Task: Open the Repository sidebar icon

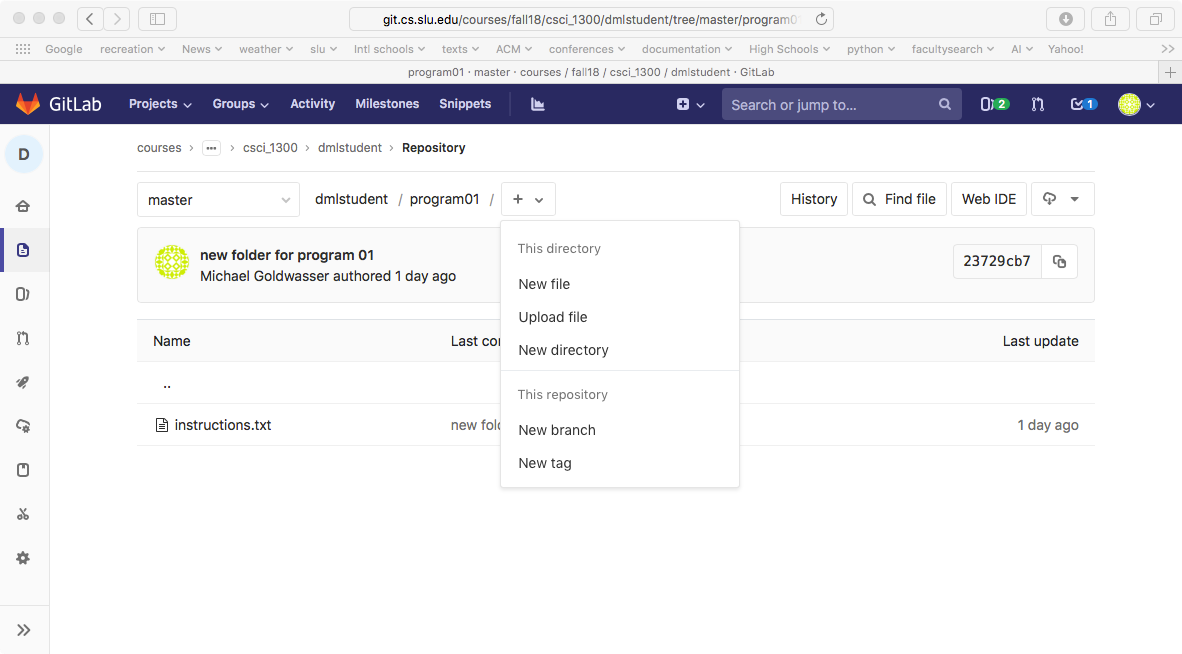Action: [23, 250]
